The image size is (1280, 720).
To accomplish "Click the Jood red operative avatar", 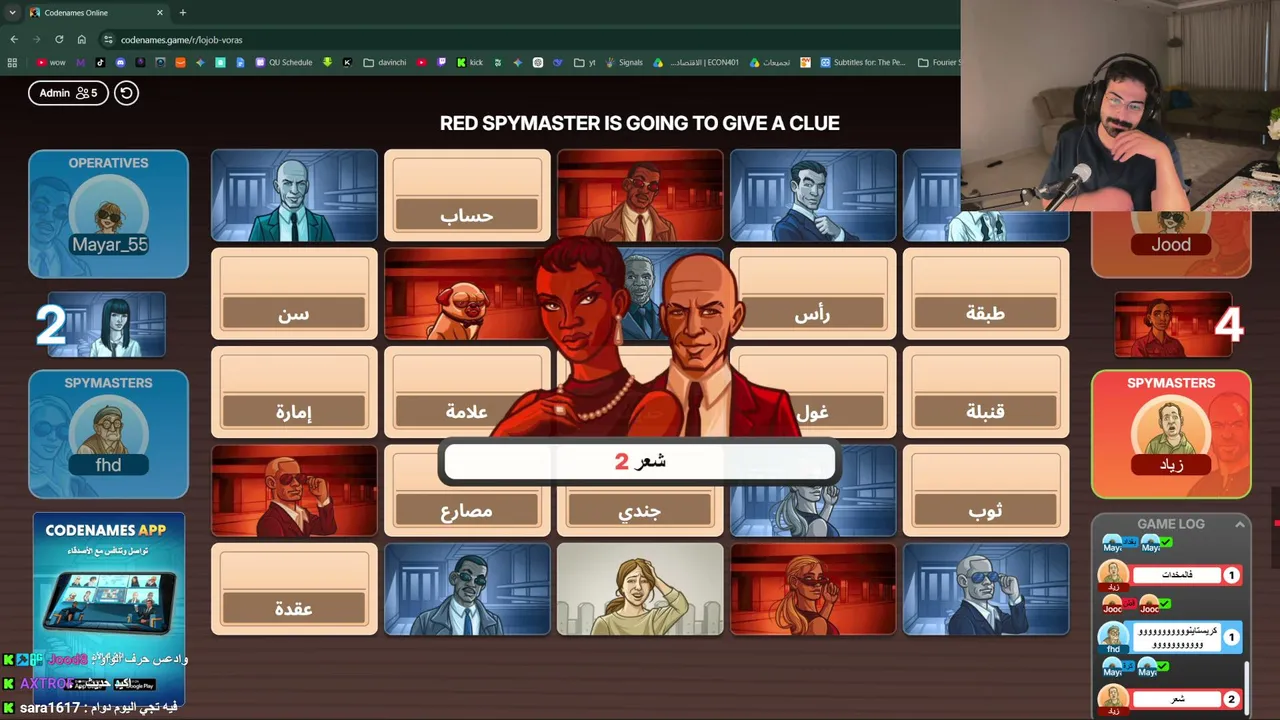I will pyautogui.click(x=1171, y=222).
